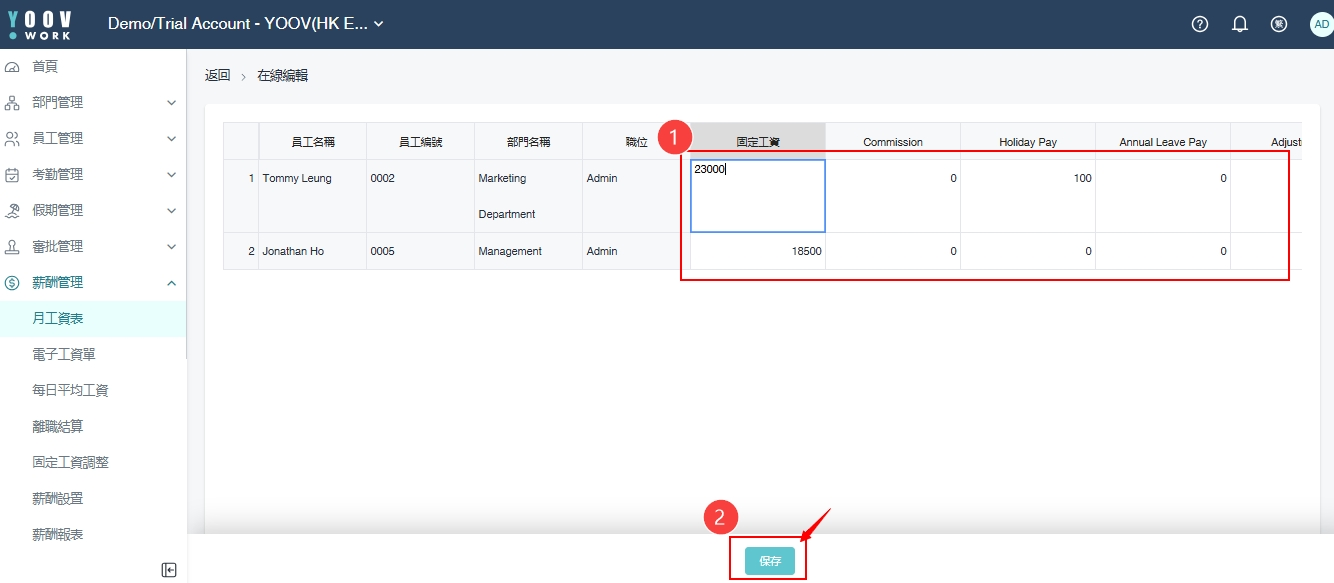Open the notifications bell icon
This screenshot has height=583, width=1334.
pos(1240,24)
